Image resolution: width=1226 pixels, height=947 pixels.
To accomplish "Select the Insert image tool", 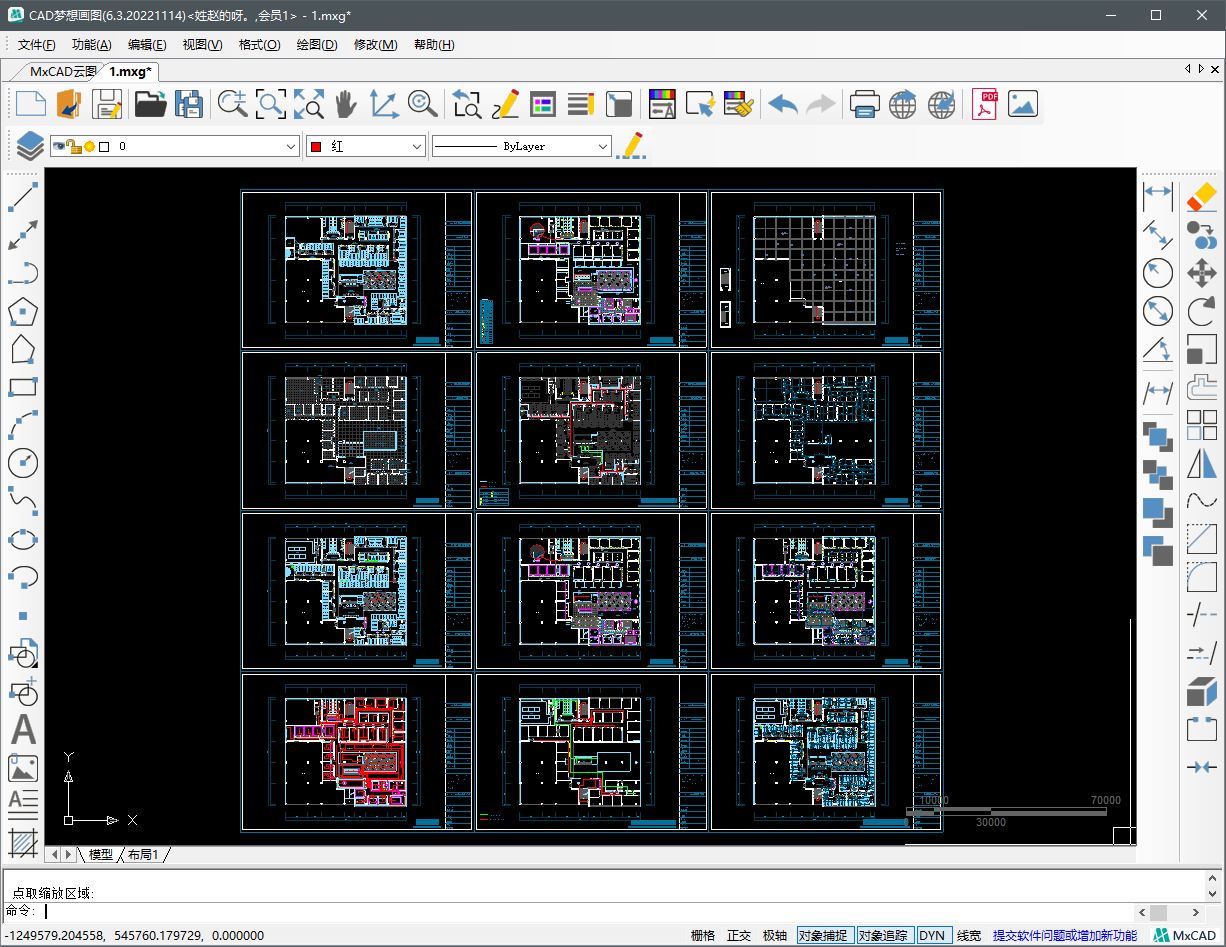I will [x=22, y=768].
